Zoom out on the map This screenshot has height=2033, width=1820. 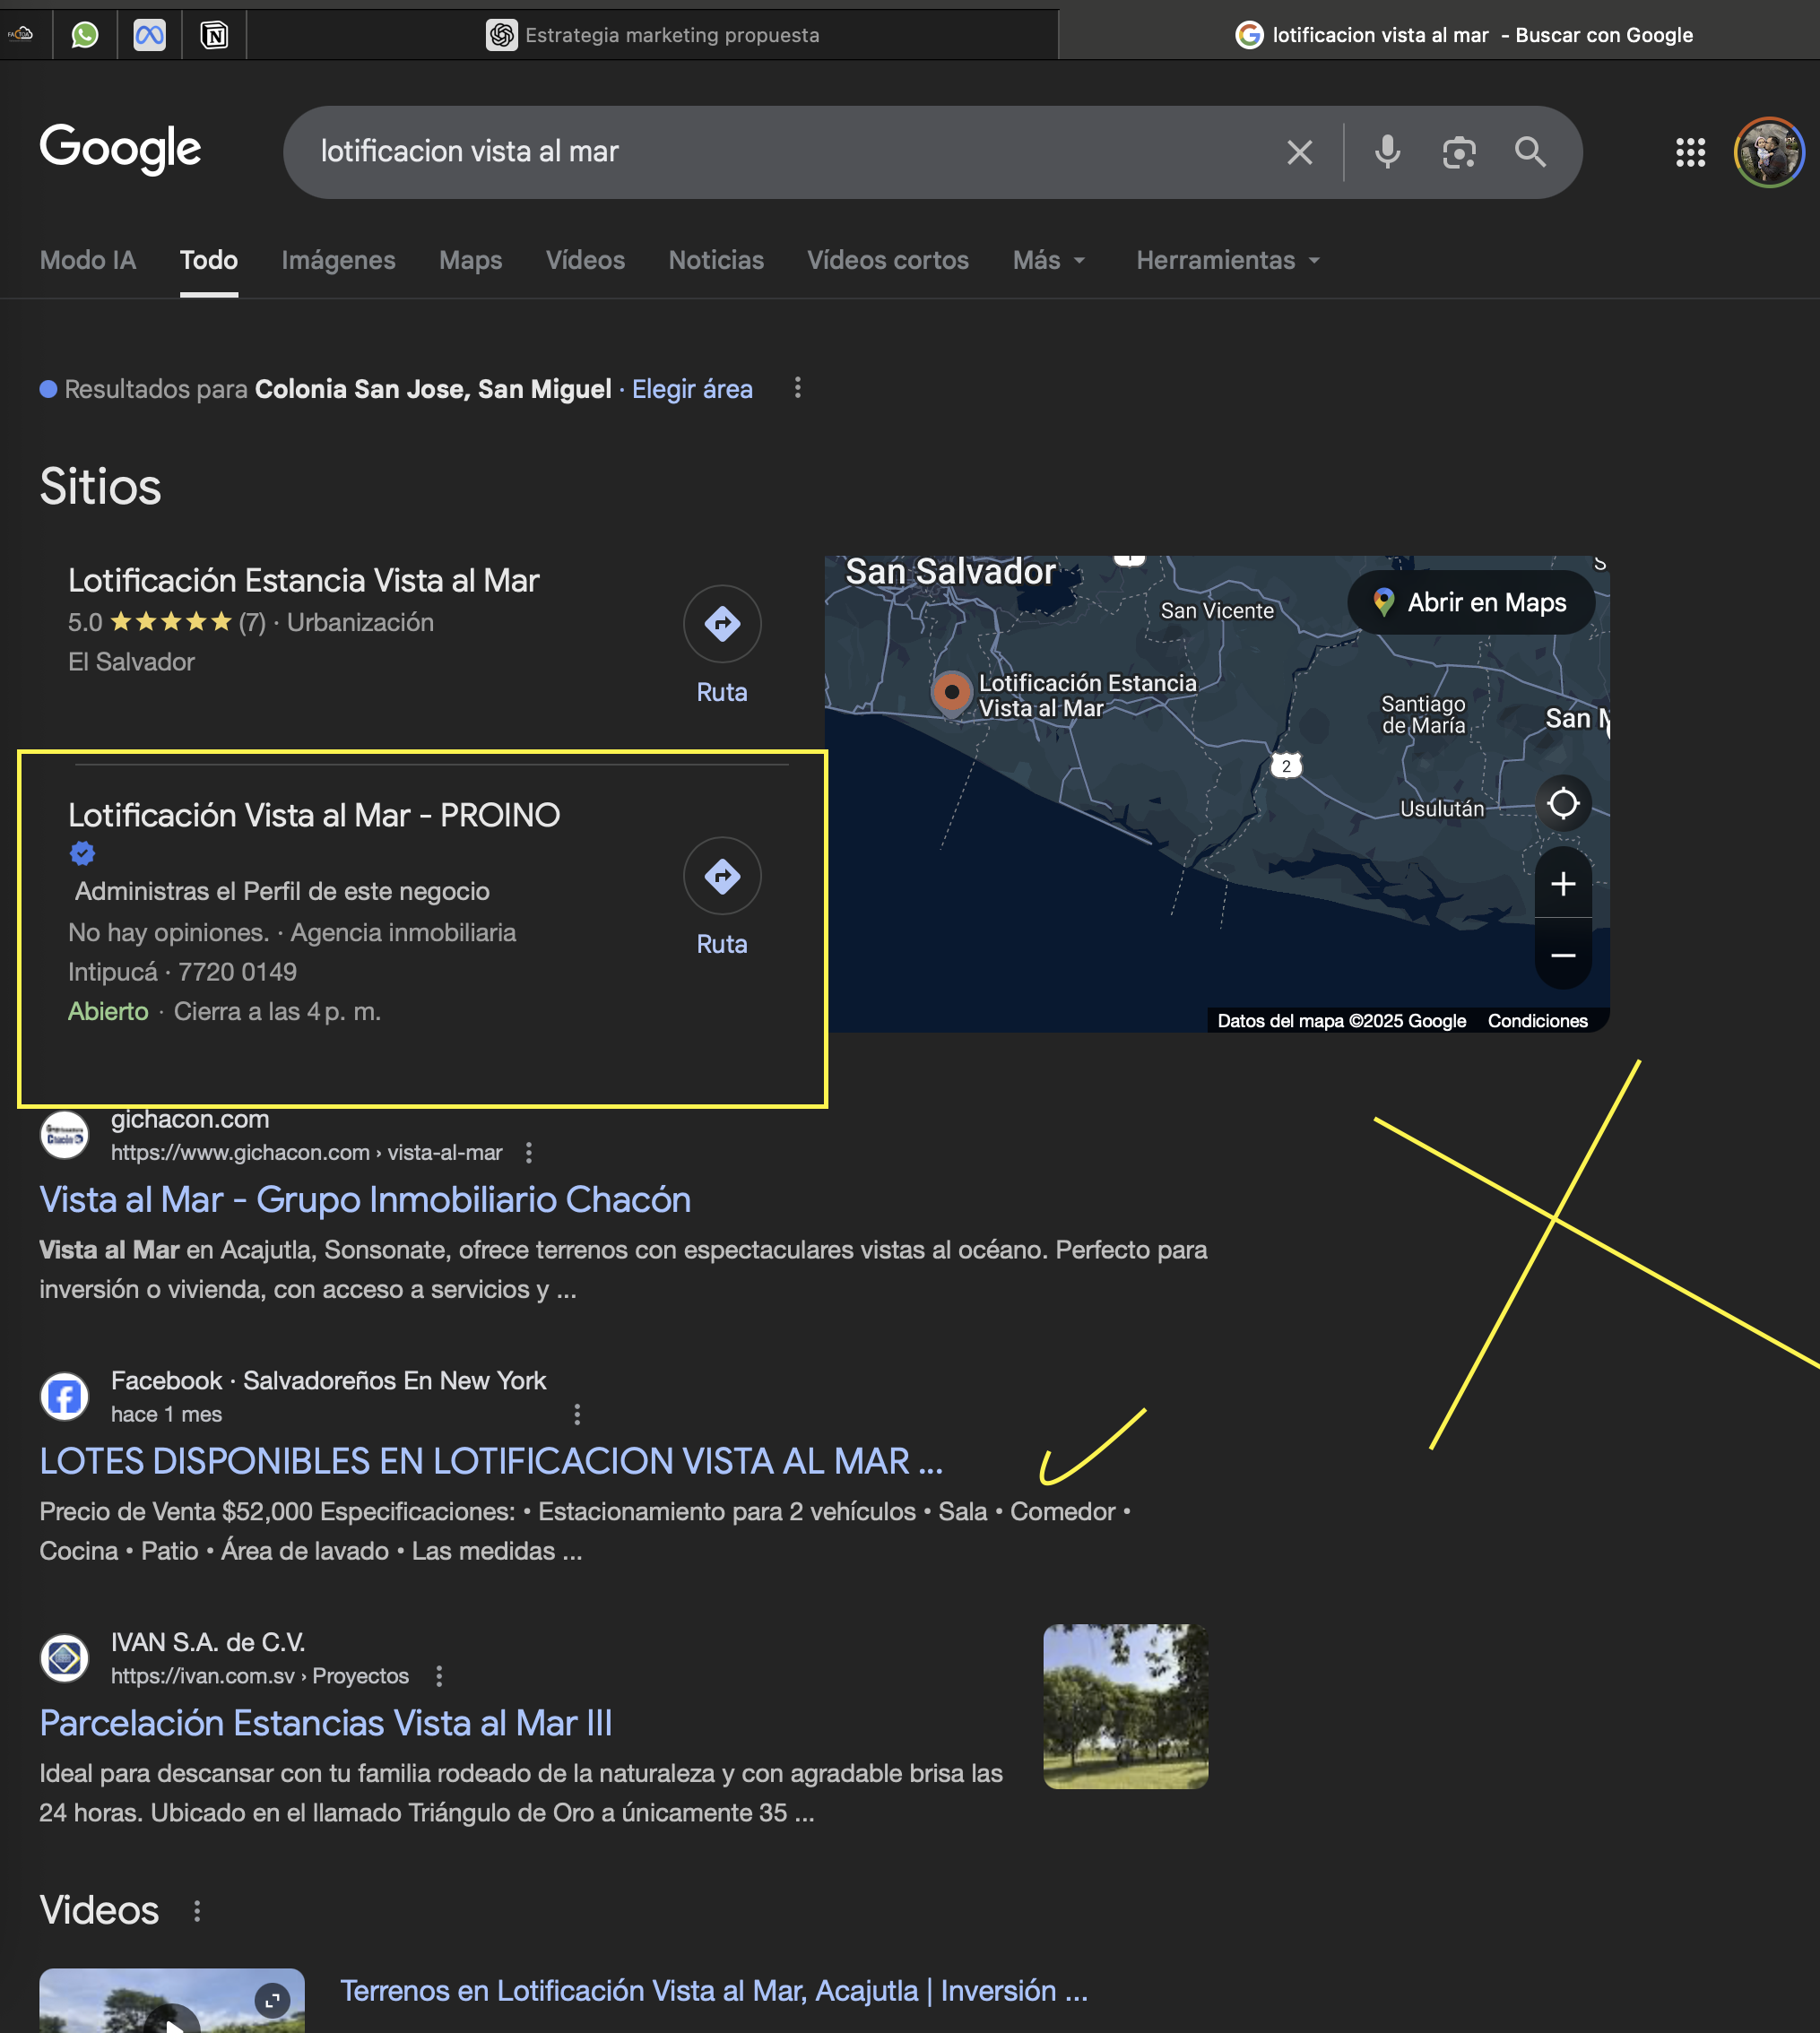[1563, 956]
